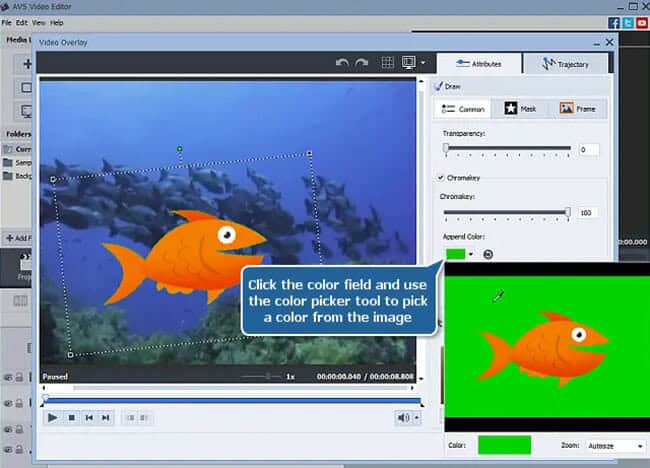The height and width of the screenshot is (468, 650).
Task: Click the redo arrow in overlay toolbar
Action: (359, 63)
